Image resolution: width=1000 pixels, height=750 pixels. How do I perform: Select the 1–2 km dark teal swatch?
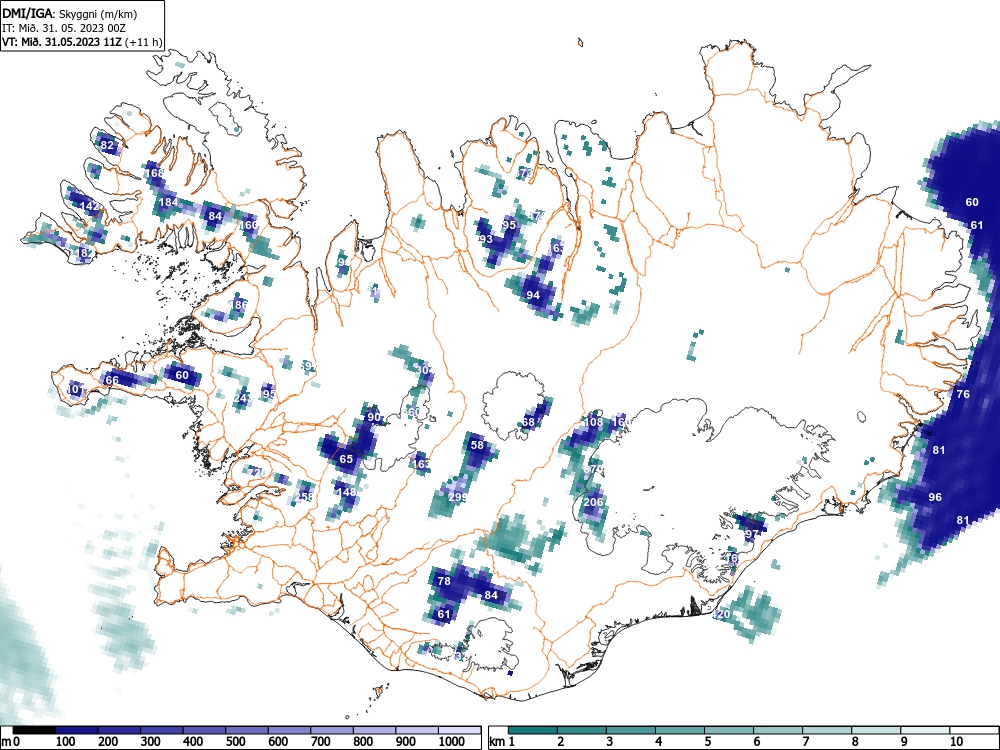pyautogui.click(x=533, y=730)
